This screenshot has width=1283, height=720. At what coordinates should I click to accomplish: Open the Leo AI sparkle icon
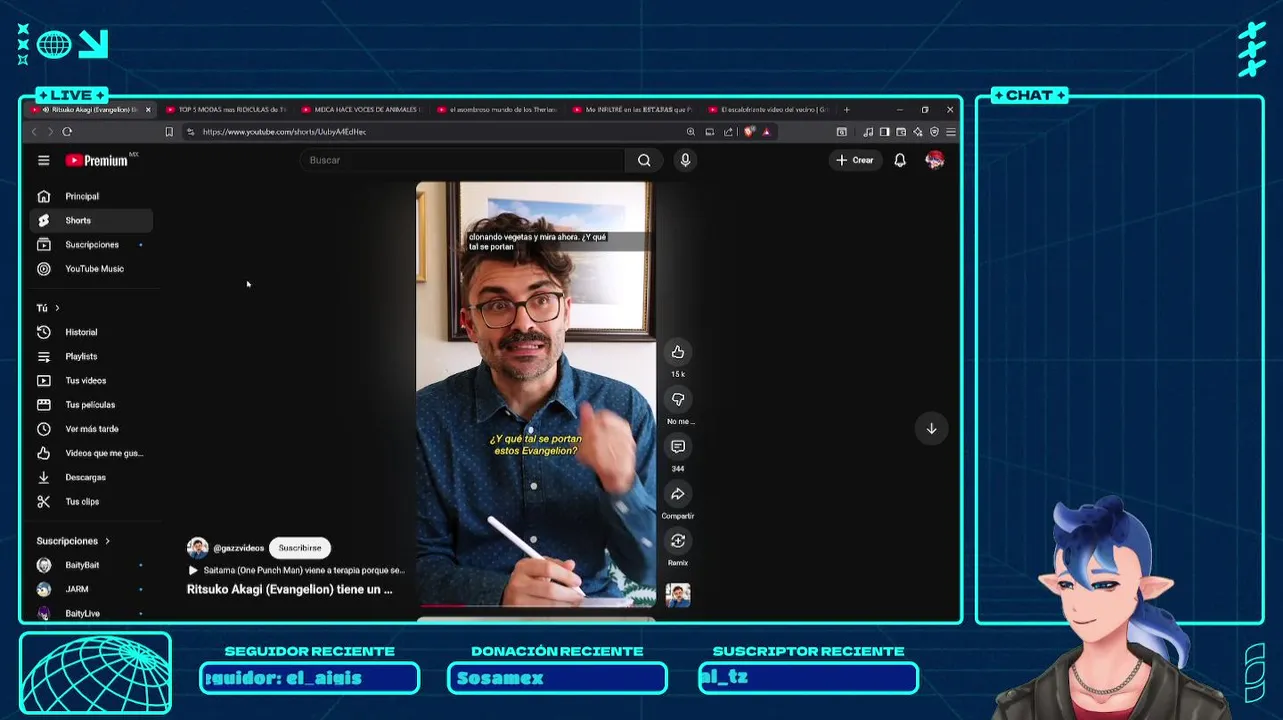918,132
